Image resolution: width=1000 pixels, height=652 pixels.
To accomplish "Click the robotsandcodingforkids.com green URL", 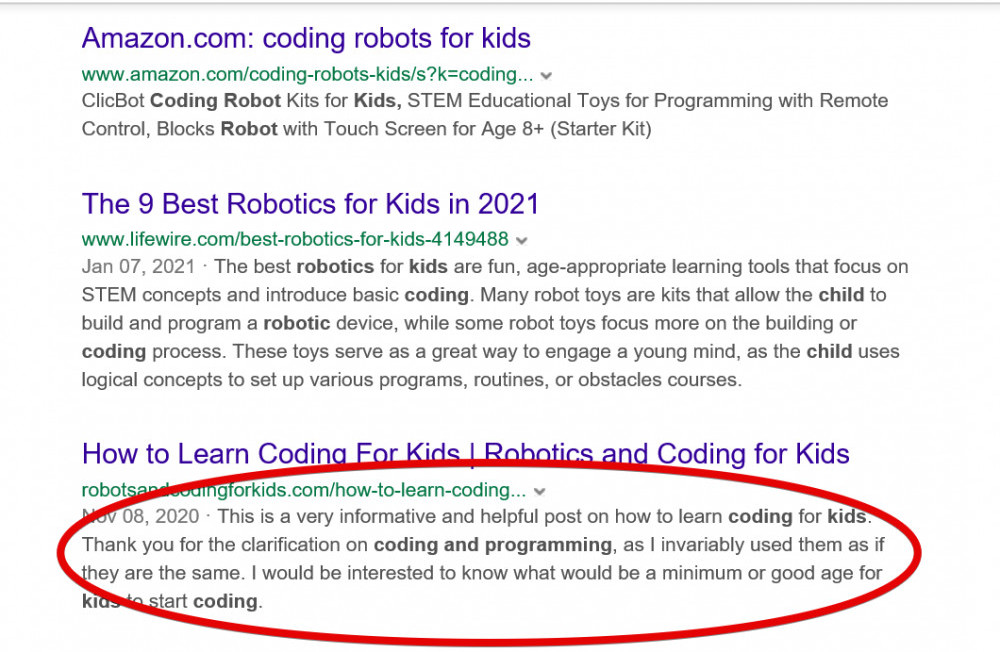I will [303, 491].
